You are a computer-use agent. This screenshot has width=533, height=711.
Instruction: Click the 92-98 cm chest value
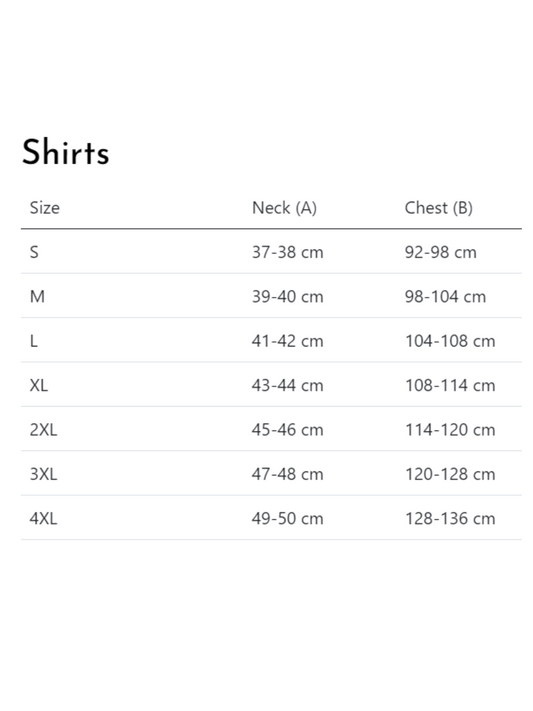coord(440,252)
